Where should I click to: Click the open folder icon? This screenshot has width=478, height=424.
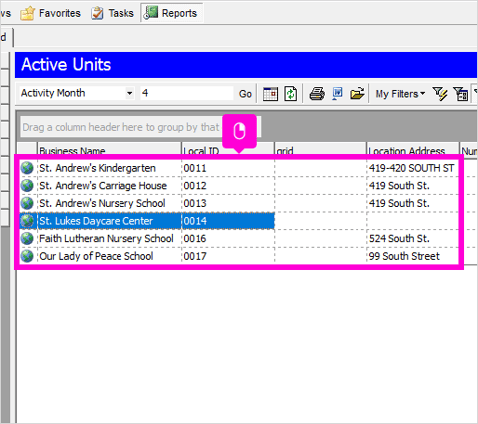(x=357, y=94)
